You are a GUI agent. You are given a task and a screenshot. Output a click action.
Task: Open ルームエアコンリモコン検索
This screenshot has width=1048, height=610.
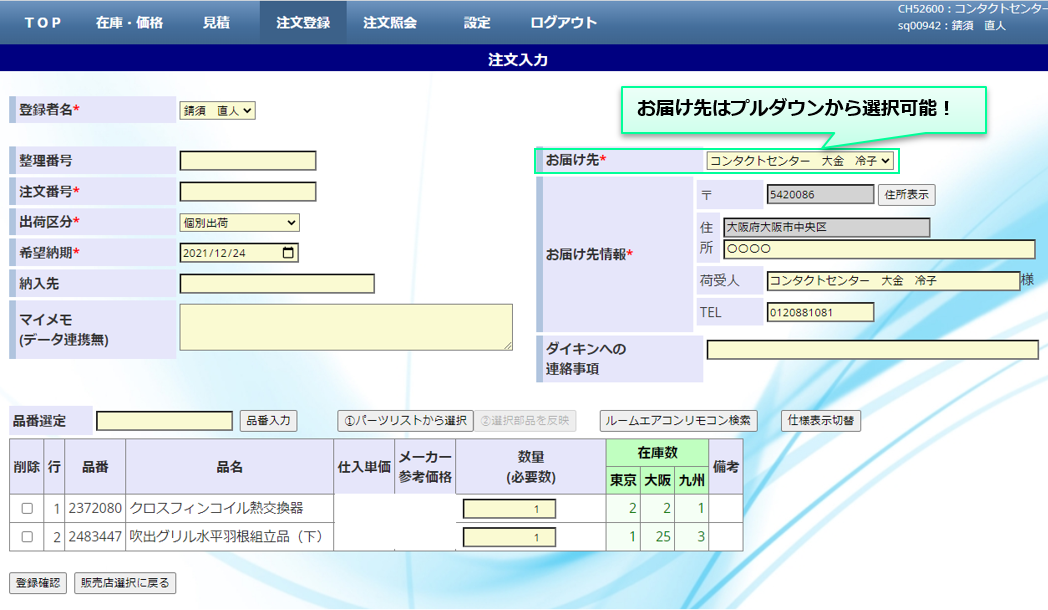coord(678,421)
